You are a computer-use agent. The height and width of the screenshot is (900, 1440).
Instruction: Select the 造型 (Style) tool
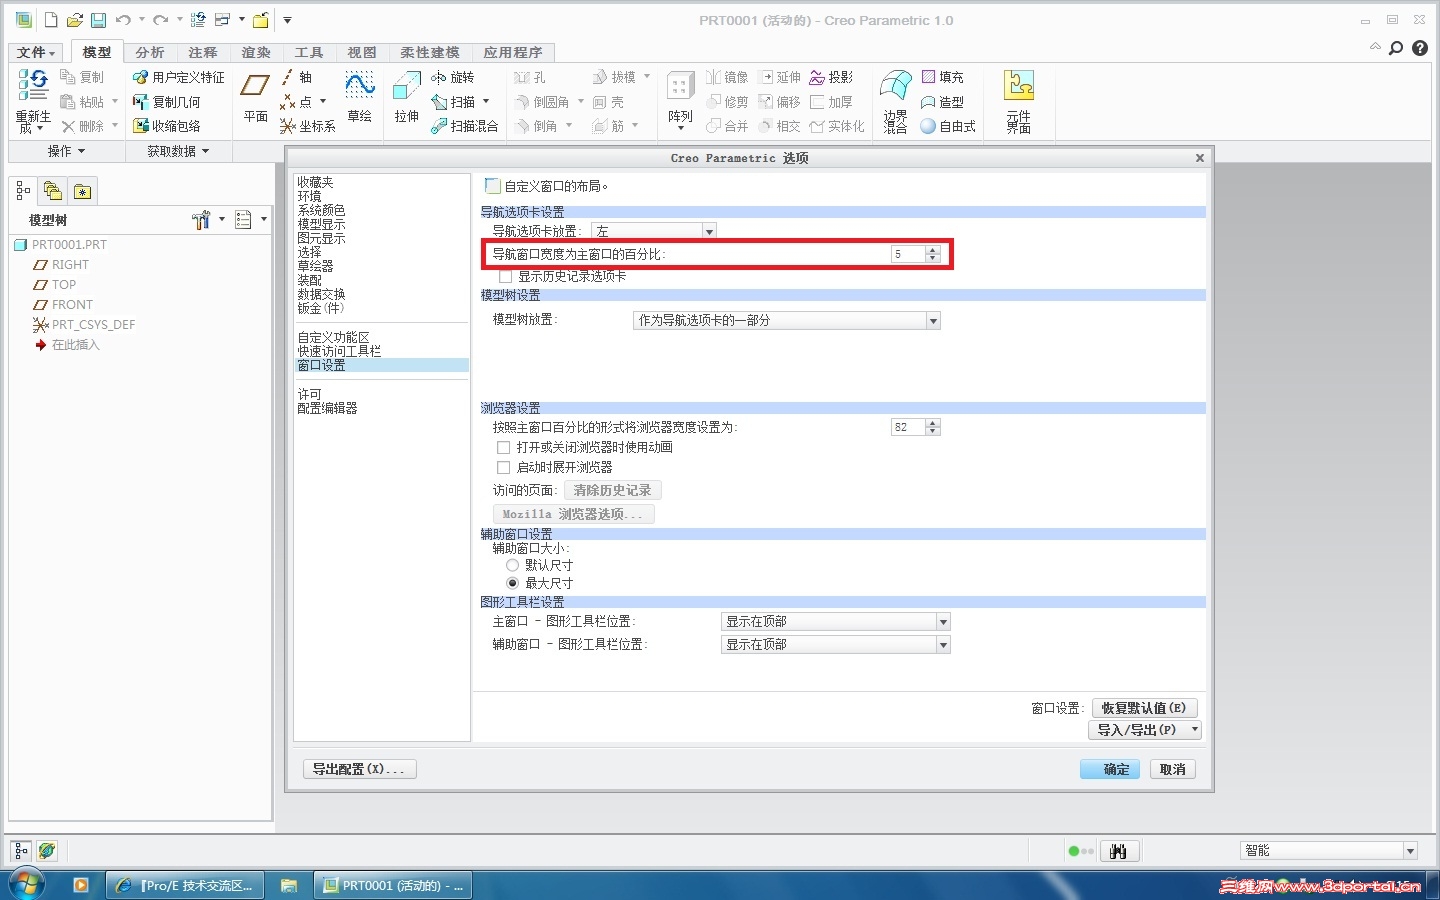(x=942, y=102)
